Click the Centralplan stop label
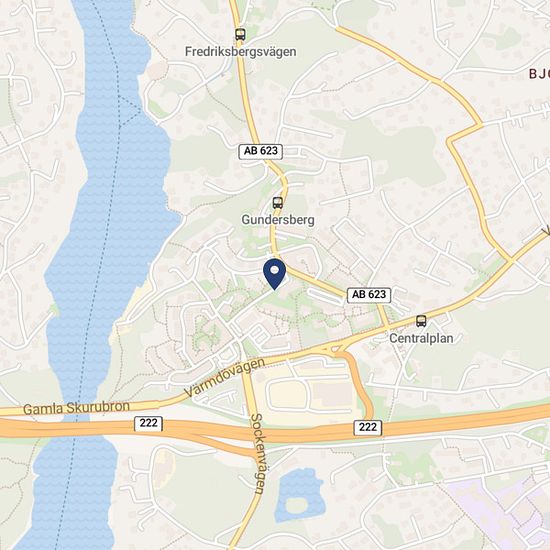The height and width of the screenshot is (550, 550). coord(421,338)
